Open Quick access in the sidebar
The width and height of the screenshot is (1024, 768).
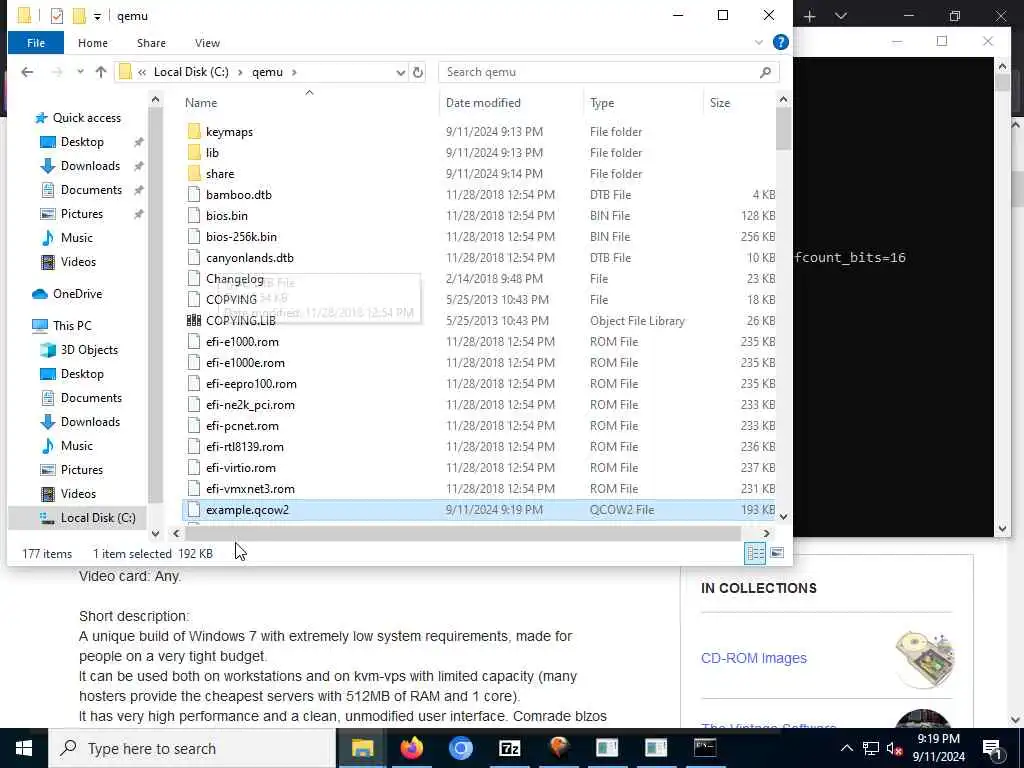click(87, 118)
